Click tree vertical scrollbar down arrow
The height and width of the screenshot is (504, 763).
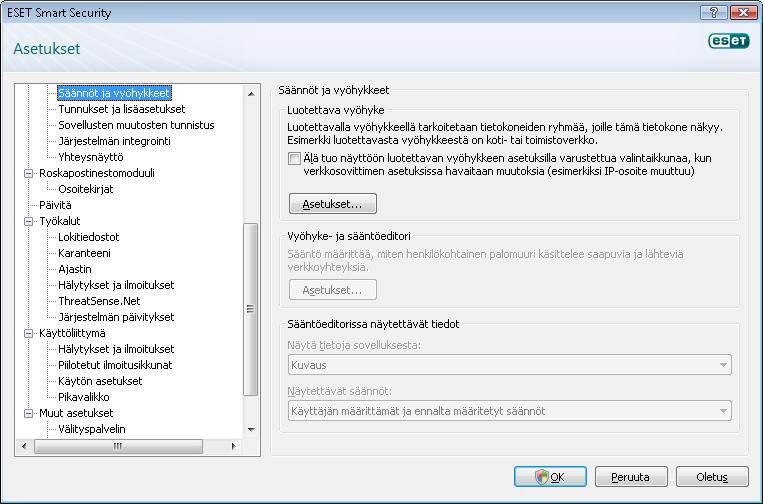[x=251, y=430]
